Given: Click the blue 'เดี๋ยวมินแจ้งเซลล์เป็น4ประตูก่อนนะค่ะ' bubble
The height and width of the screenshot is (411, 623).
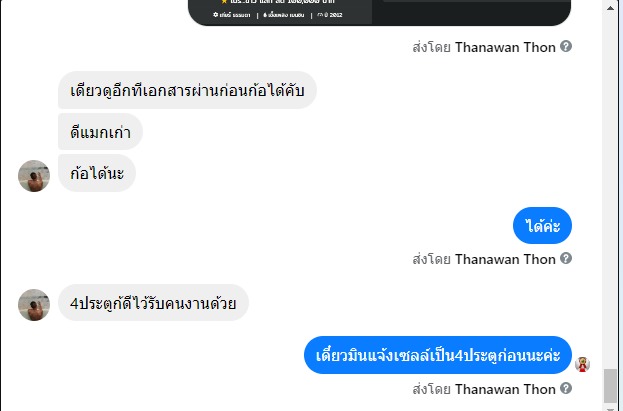Looking at the screenshot, I should coord(438,355).
